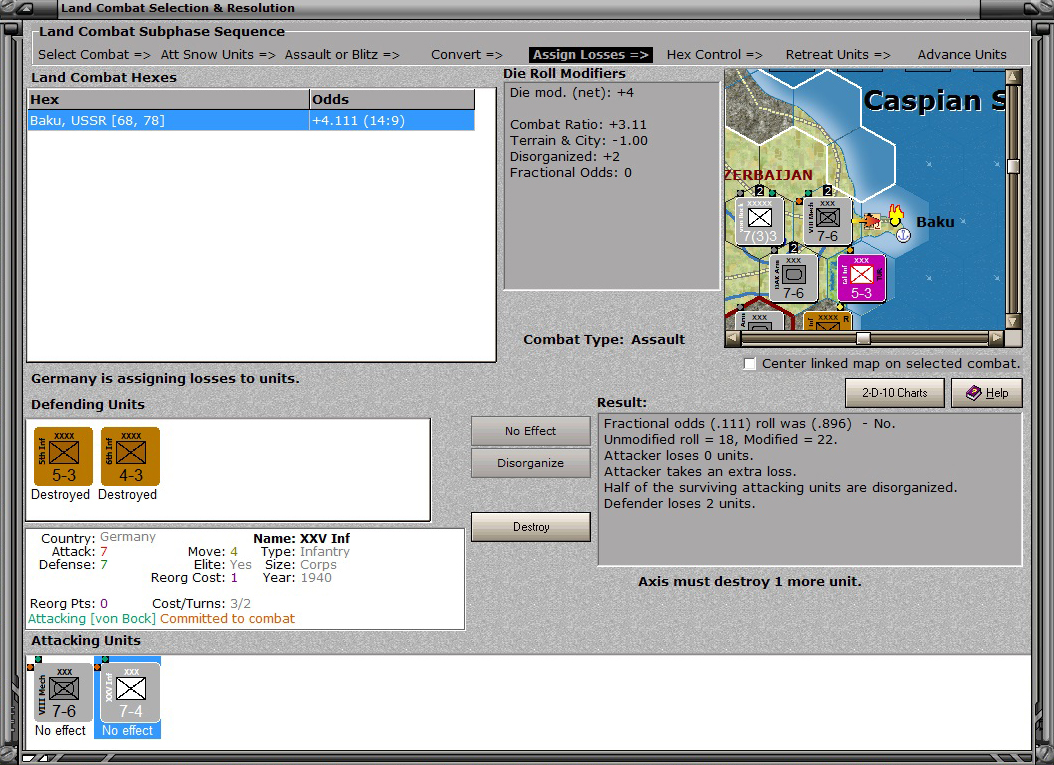The image size is (1054, 765).
Task: Open the Help button
Action: click(x=987, y=393)
